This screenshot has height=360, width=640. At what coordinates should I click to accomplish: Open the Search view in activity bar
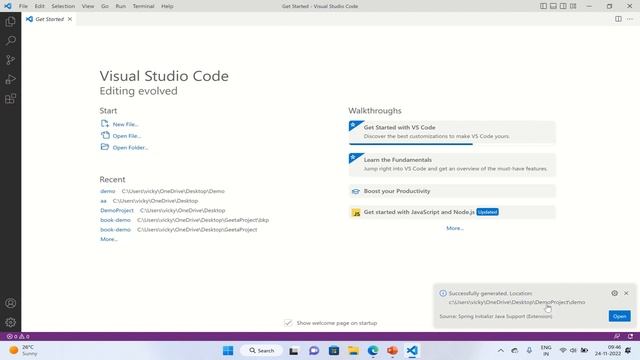click(11, 40)
